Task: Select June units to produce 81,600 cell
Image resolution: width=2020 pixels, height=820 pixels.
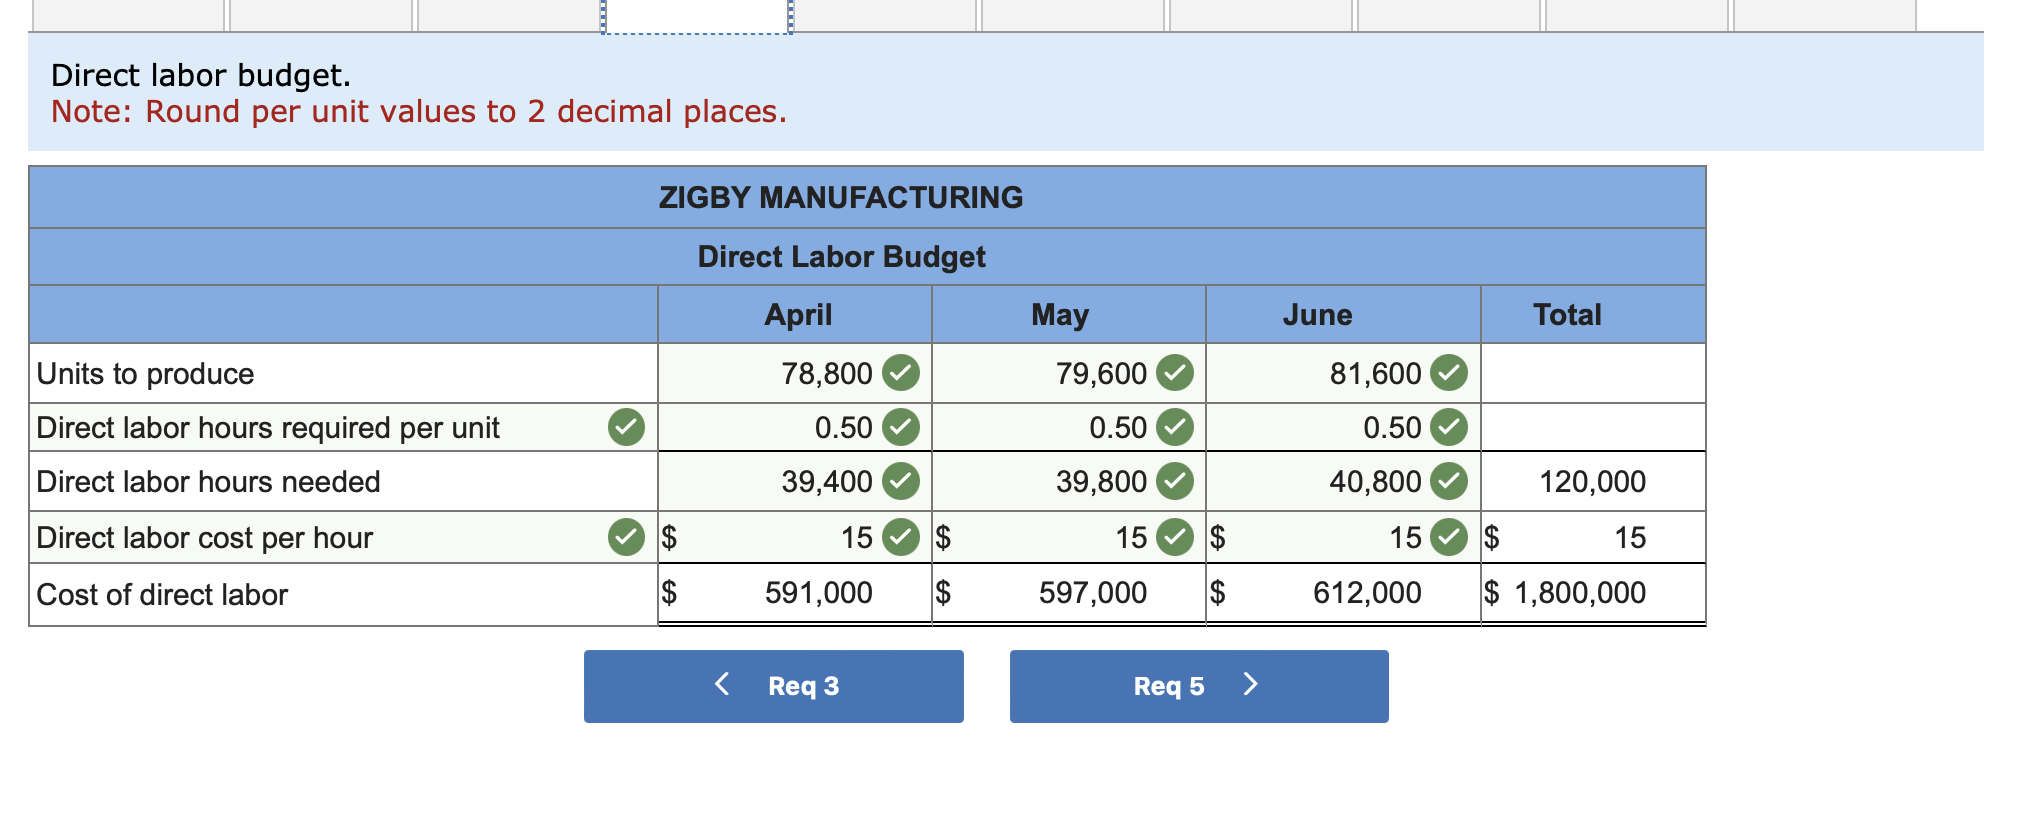Action: (x=1343, y=373)
